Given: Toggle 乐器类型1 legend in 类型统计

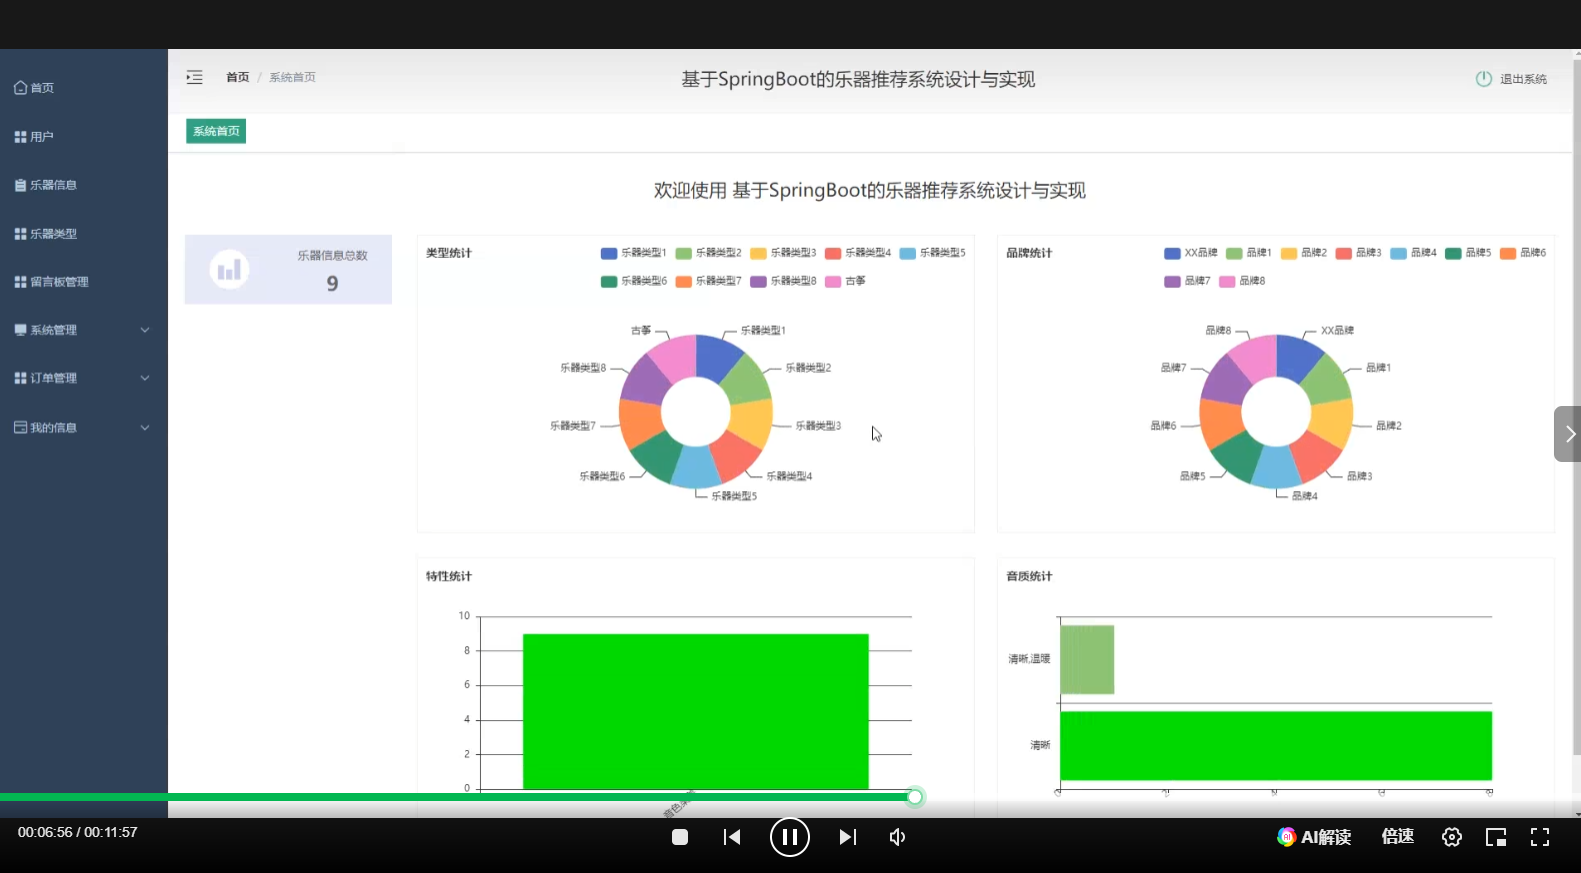Looking at the screenshot, I should tap(633, 253).
